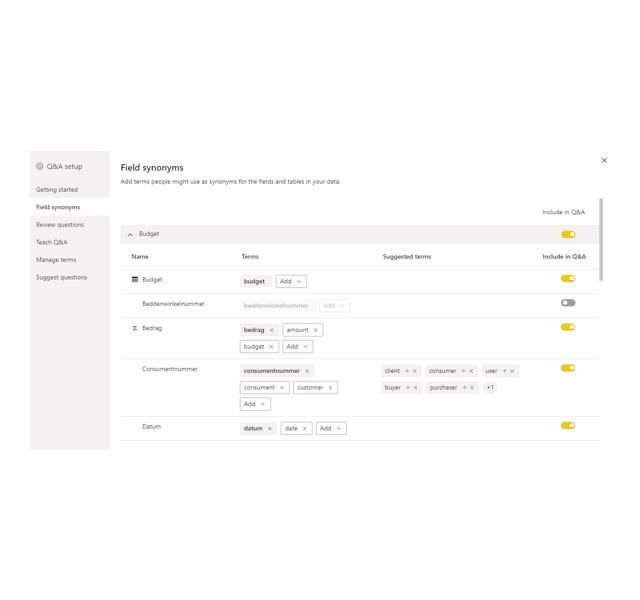Image resolution: width=640 pixels, height=600 pixels.
Task: Click Add in the Consumentnummer terms row
Action: (255, 404)
